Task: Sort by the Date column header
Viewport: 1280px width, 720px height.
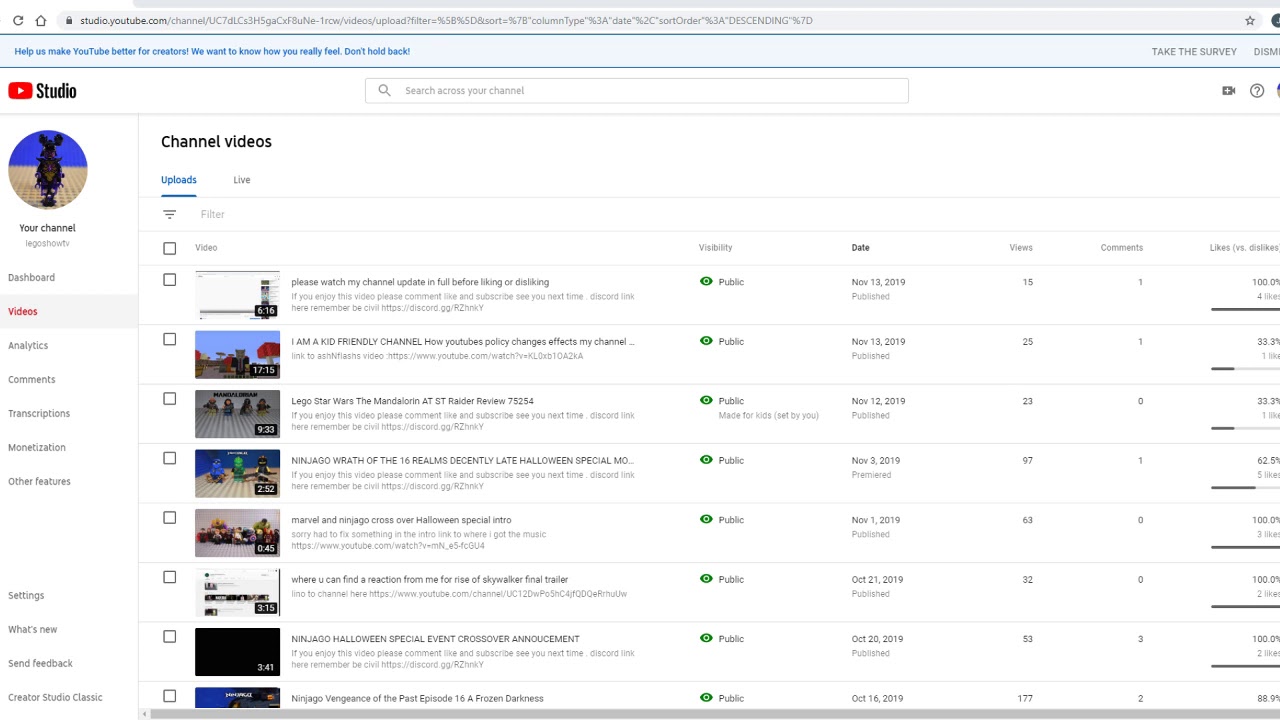Action: 860,248
